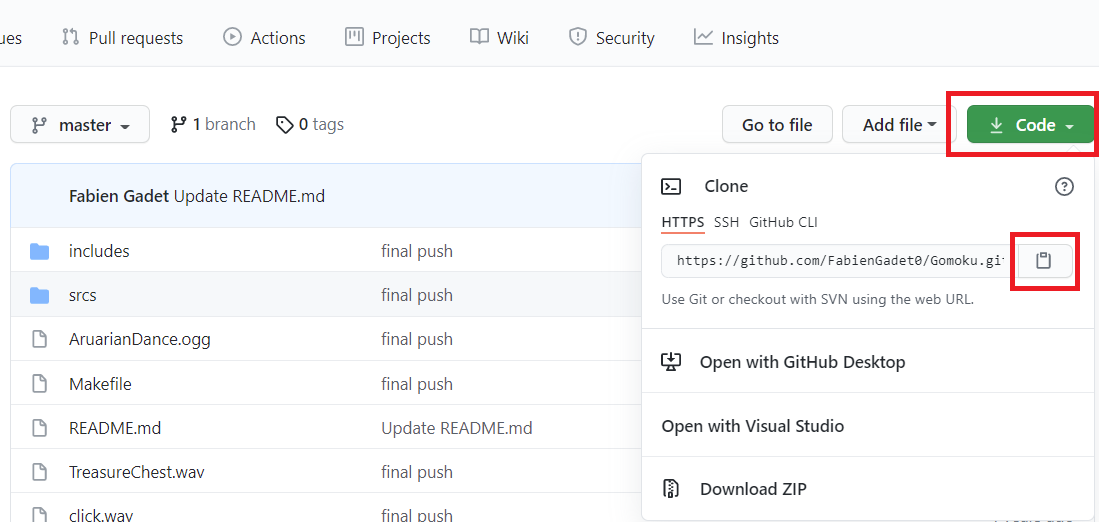Click the Fabien Gadet author name
This screenshot has height=522, width=1099.
tap(118, 196)
